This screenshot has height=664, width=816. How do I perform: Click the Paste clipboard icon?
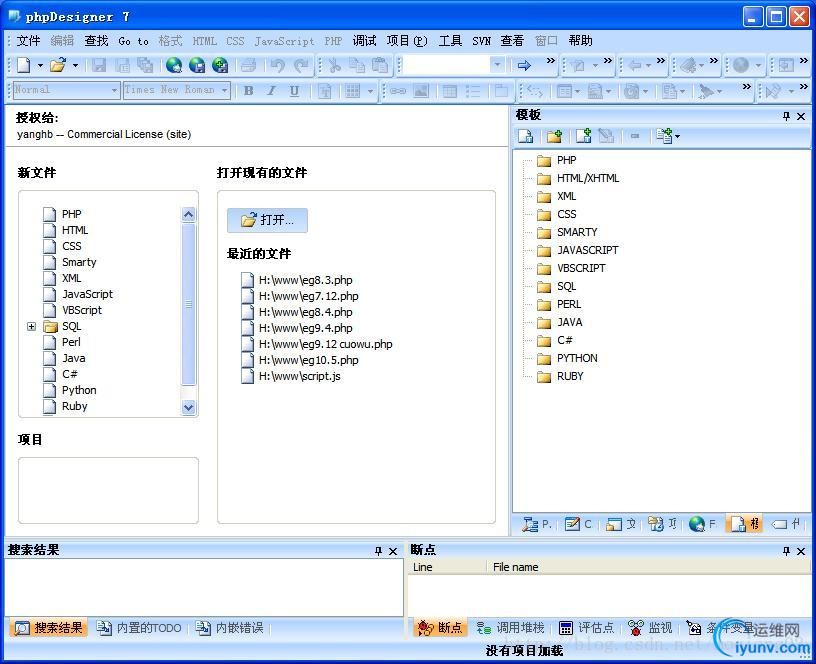coord(380,65)
